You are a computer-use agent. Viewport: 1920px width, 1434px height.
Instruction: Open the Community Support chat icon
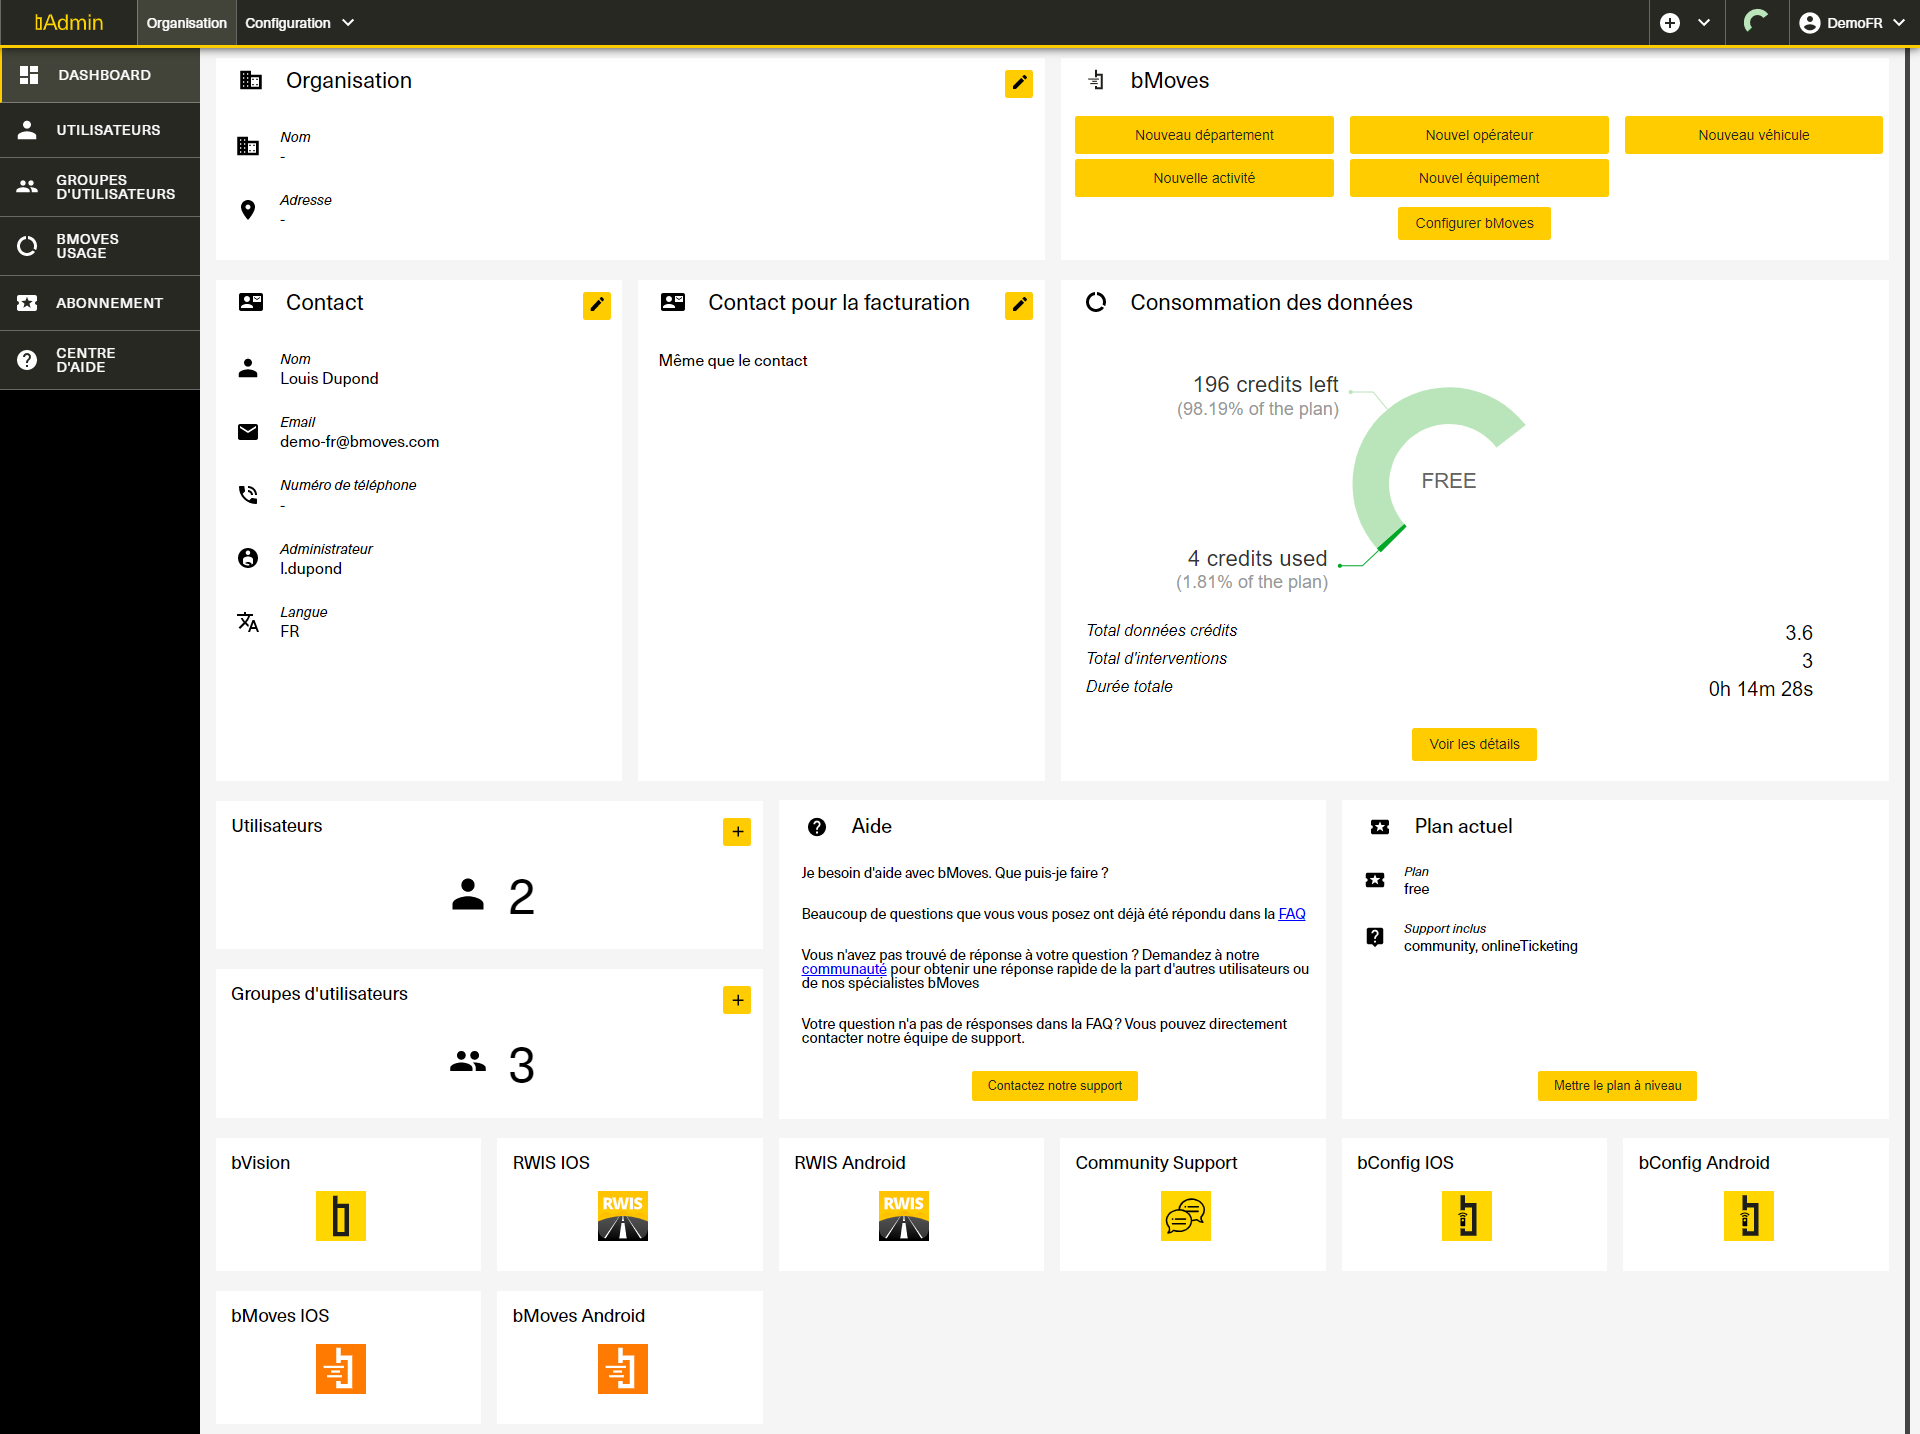pos(1185,1216)
